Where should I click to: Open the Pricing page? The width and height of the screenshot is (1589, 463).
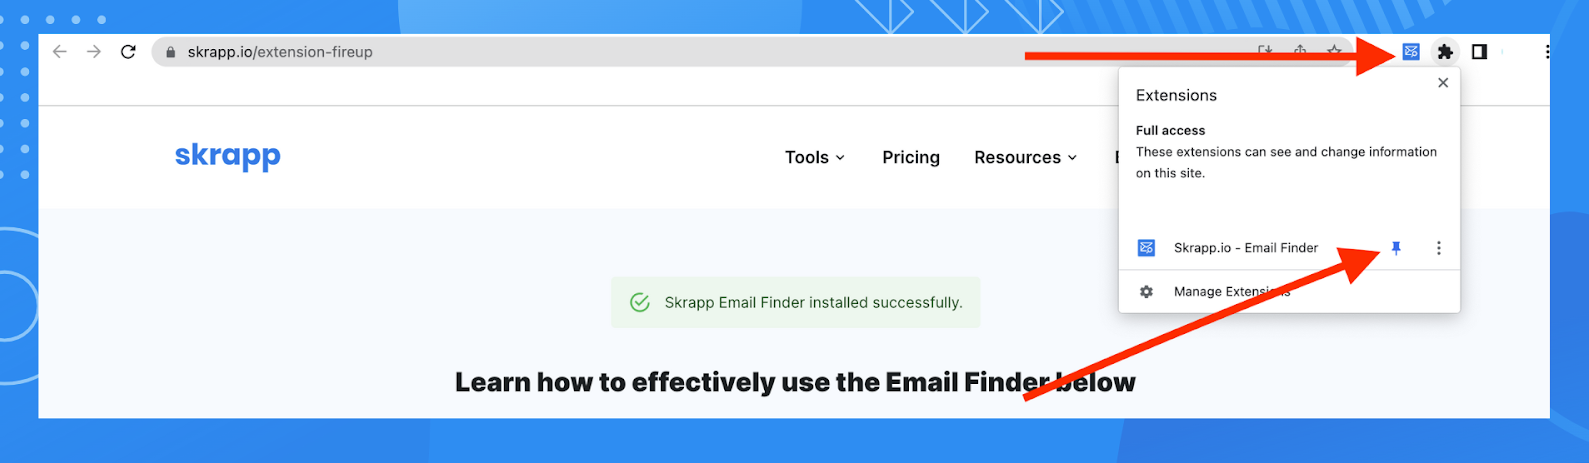pos(911,157)
